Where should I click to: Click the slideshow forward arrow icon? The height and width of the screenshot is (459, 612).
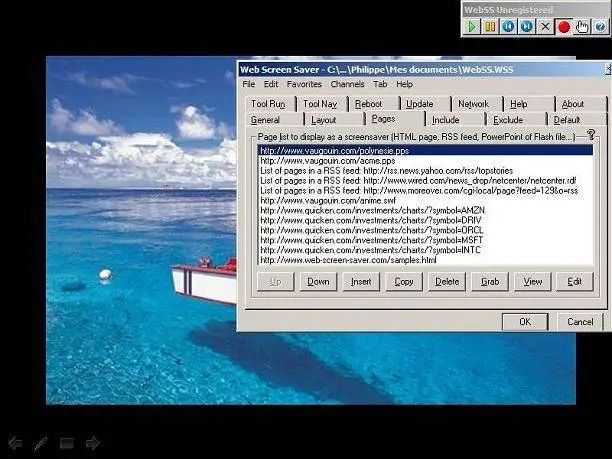pyautogui.click(x=93, y=443)
